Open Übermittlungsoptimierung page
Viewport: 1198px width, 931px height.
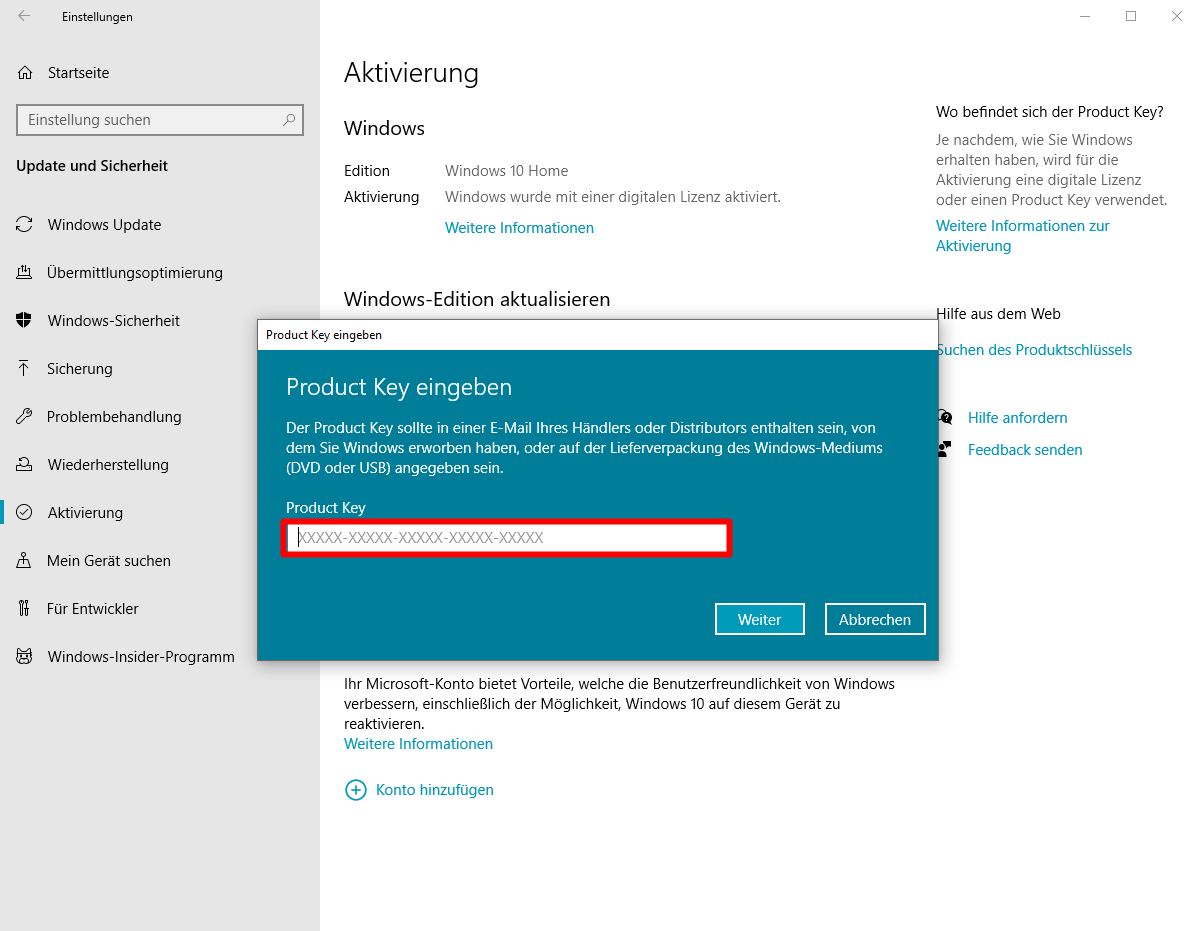pos(134,273)
